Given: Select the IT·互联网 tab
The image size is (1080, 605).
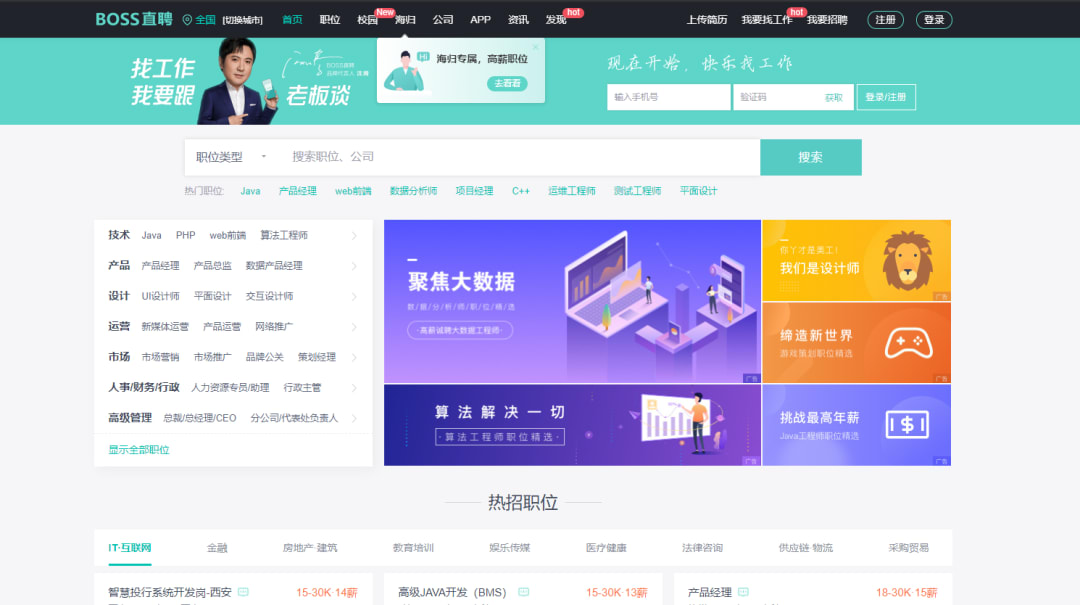Looking at the screenshot, I should [129, 548].
